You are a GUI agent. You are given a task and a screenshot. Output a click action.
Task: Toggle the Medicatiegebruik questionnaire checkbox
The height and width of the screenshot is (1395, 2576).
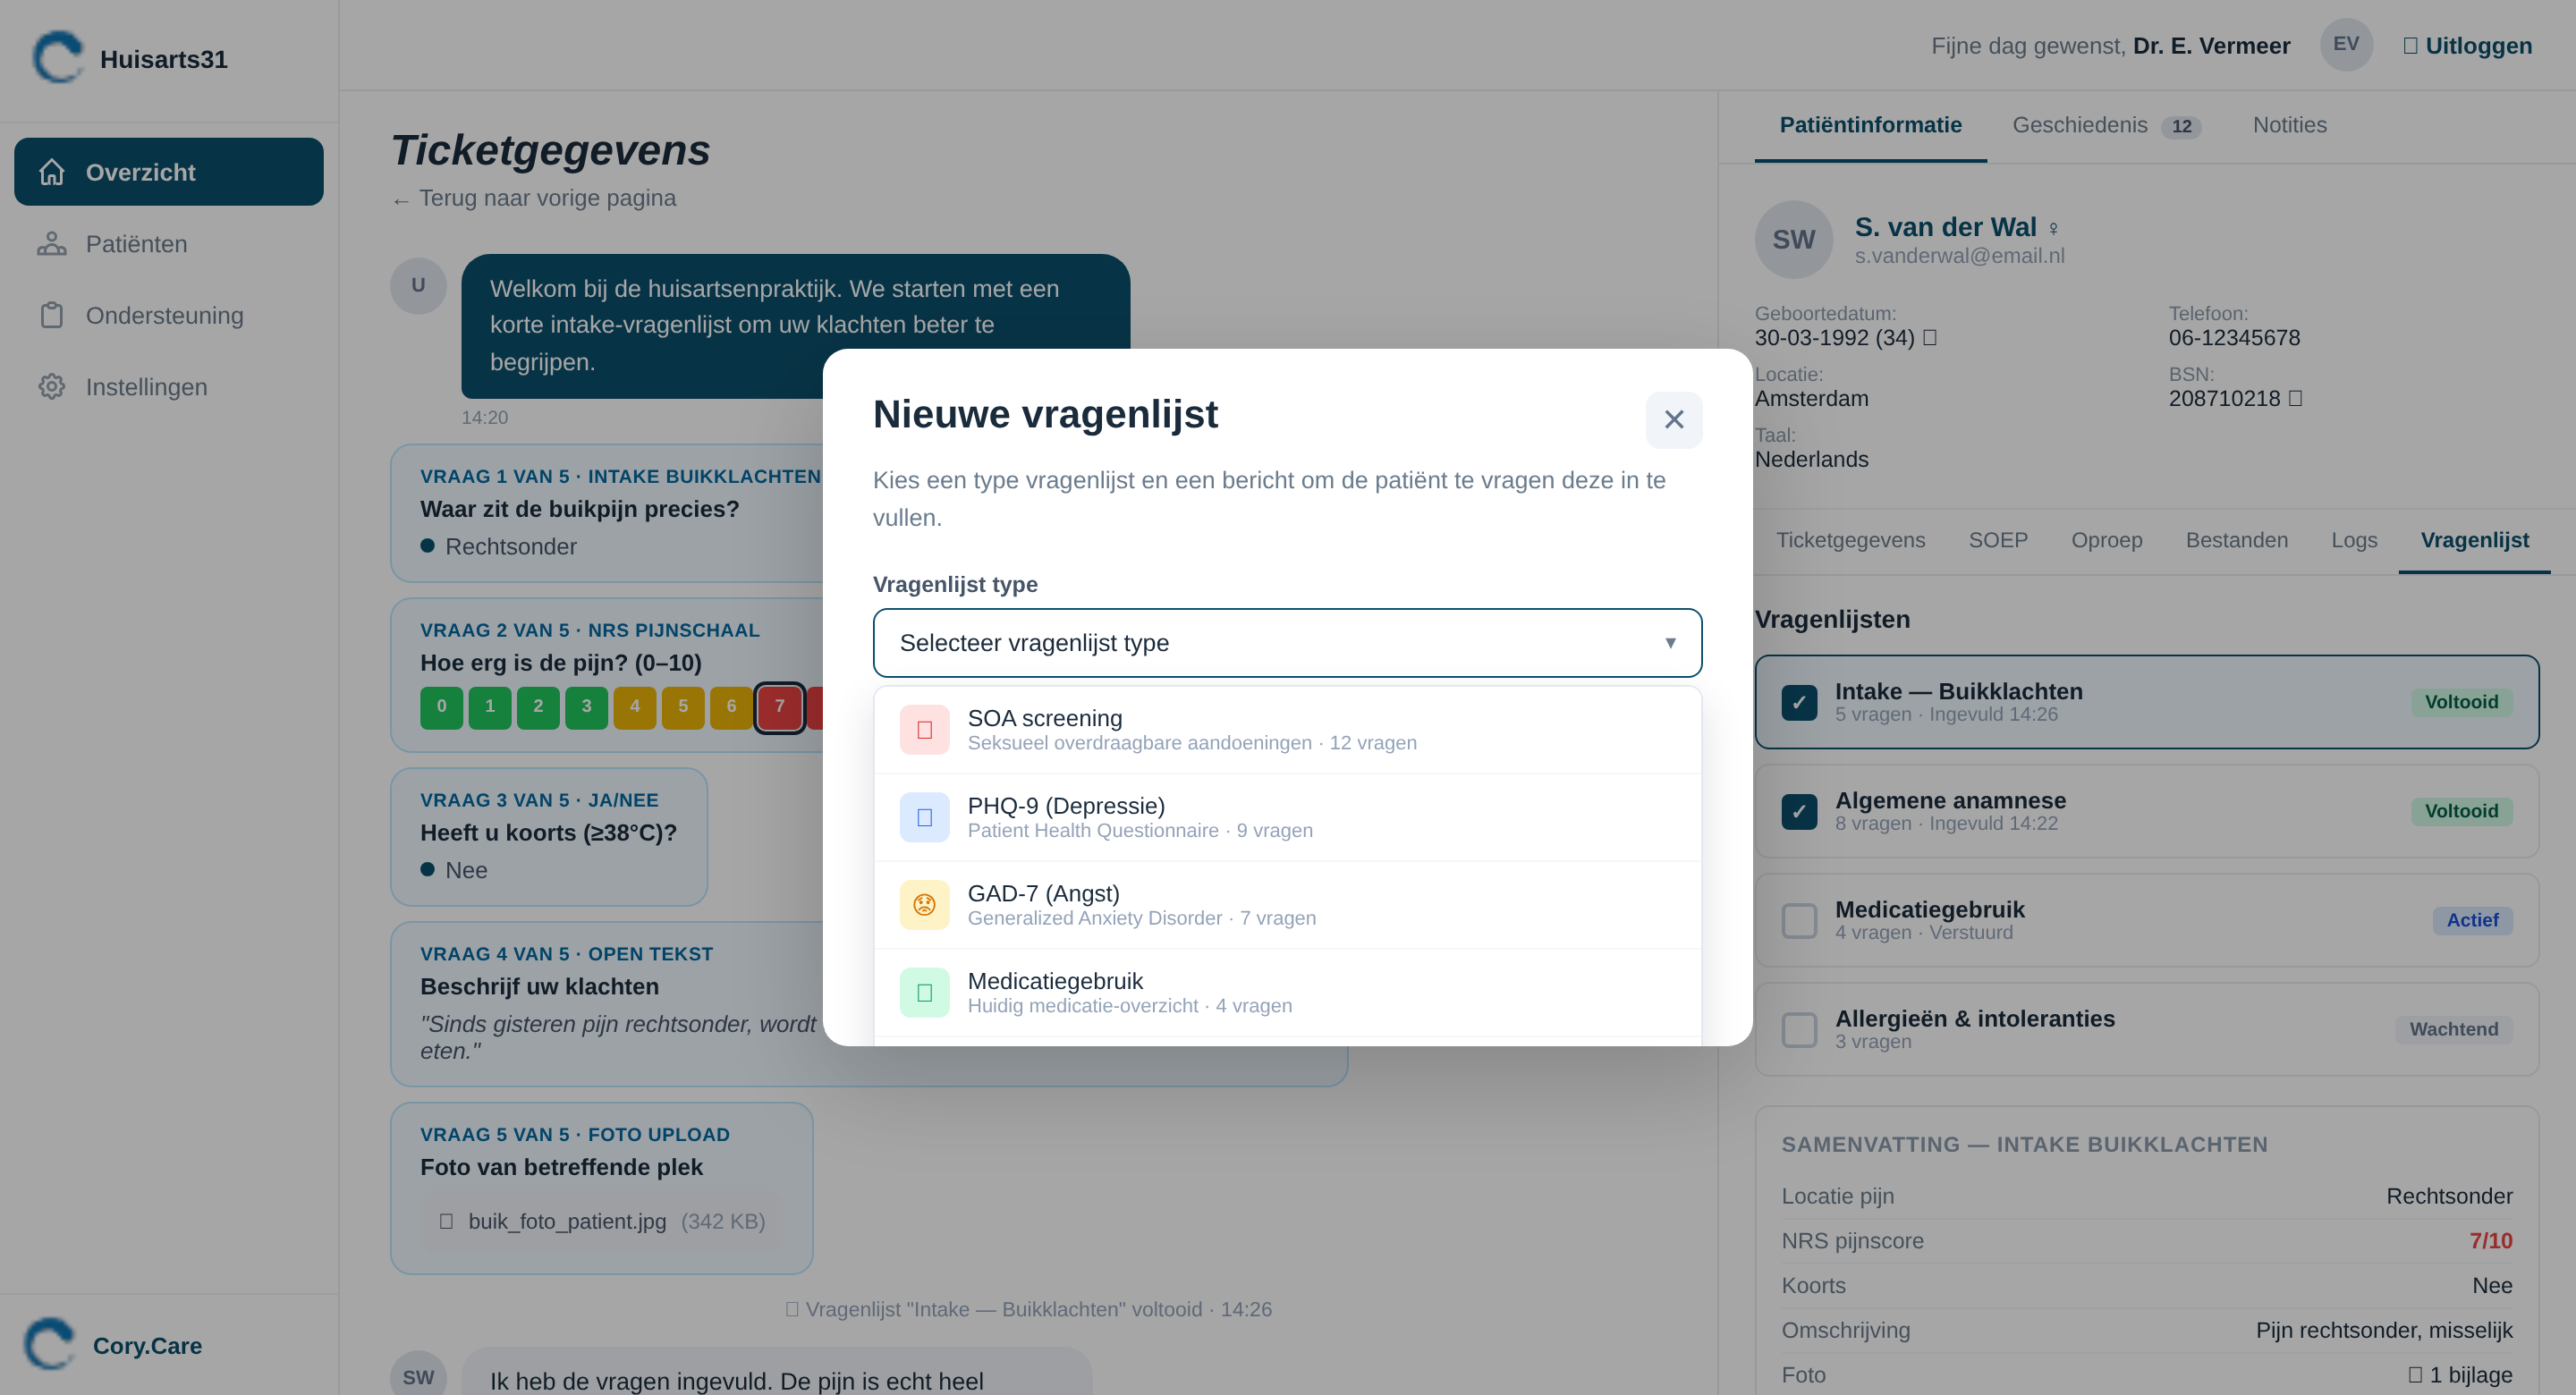1799,920
